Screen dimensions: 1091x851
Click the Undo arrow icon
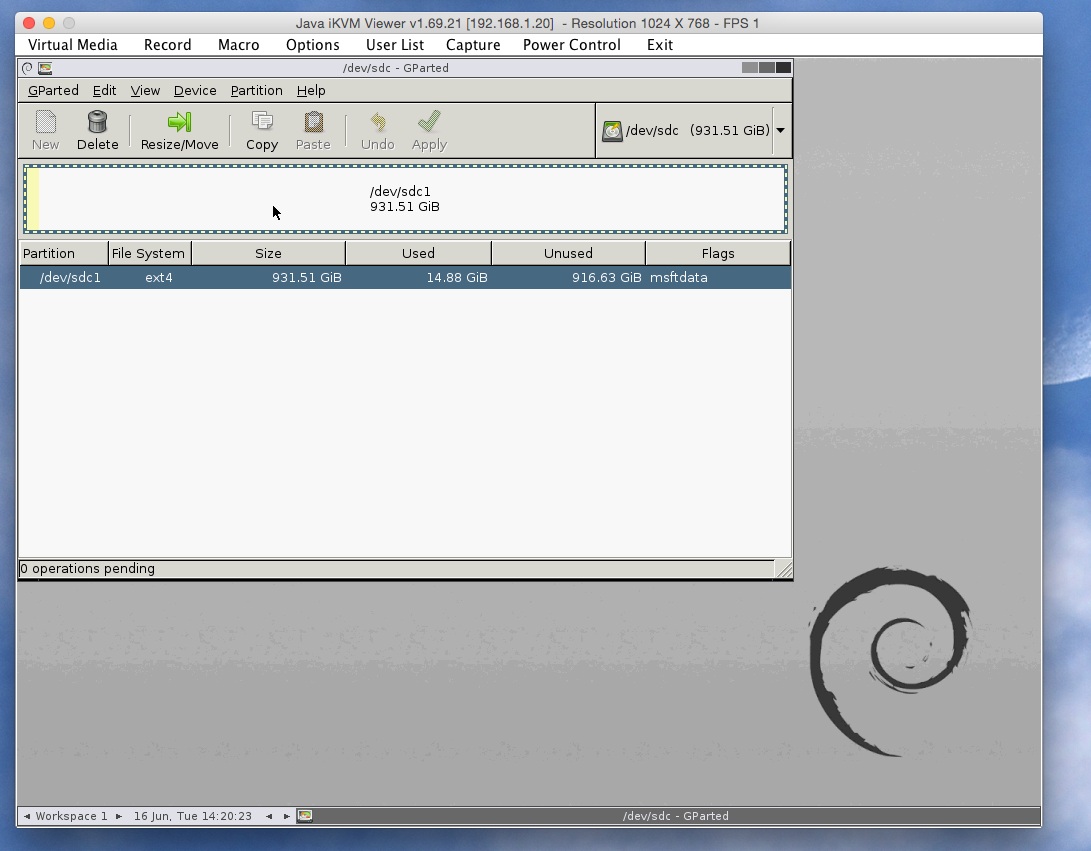pyautogui.click(x=378, y=122)
